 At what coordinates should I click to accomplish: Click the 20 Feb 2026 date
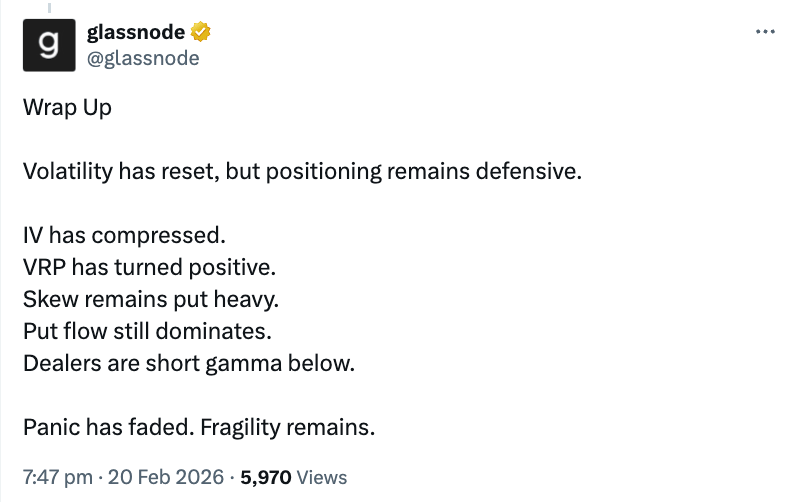pyautogui.click(x=162, y=477)
